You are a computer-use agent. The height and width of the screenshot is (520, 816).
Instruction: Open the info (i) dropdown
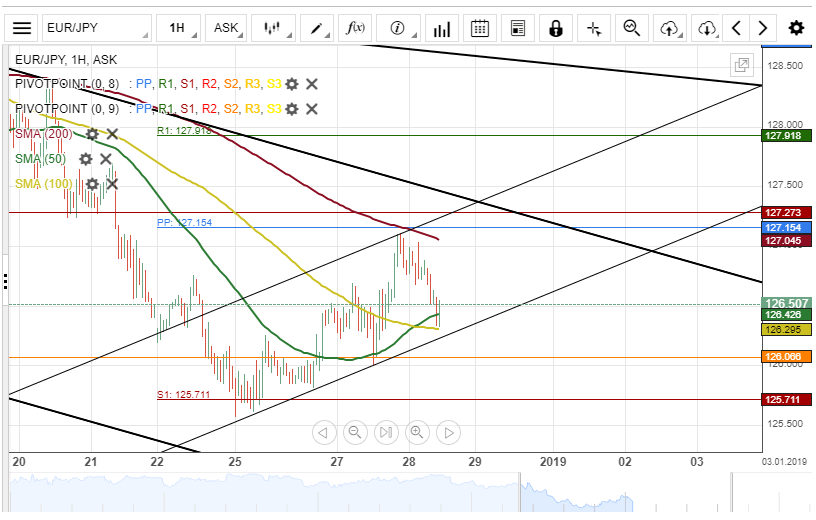point(398,28)
